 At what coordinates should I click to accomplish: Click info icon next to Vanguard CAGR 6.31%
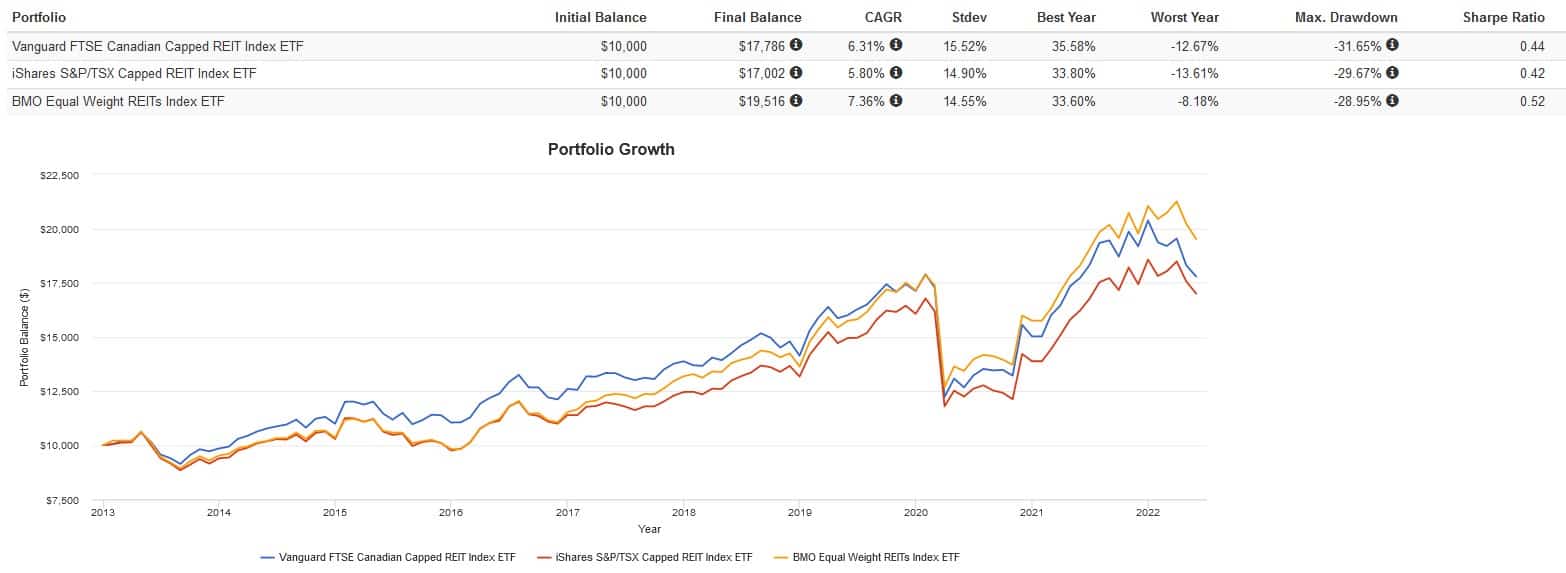point(896,45)
